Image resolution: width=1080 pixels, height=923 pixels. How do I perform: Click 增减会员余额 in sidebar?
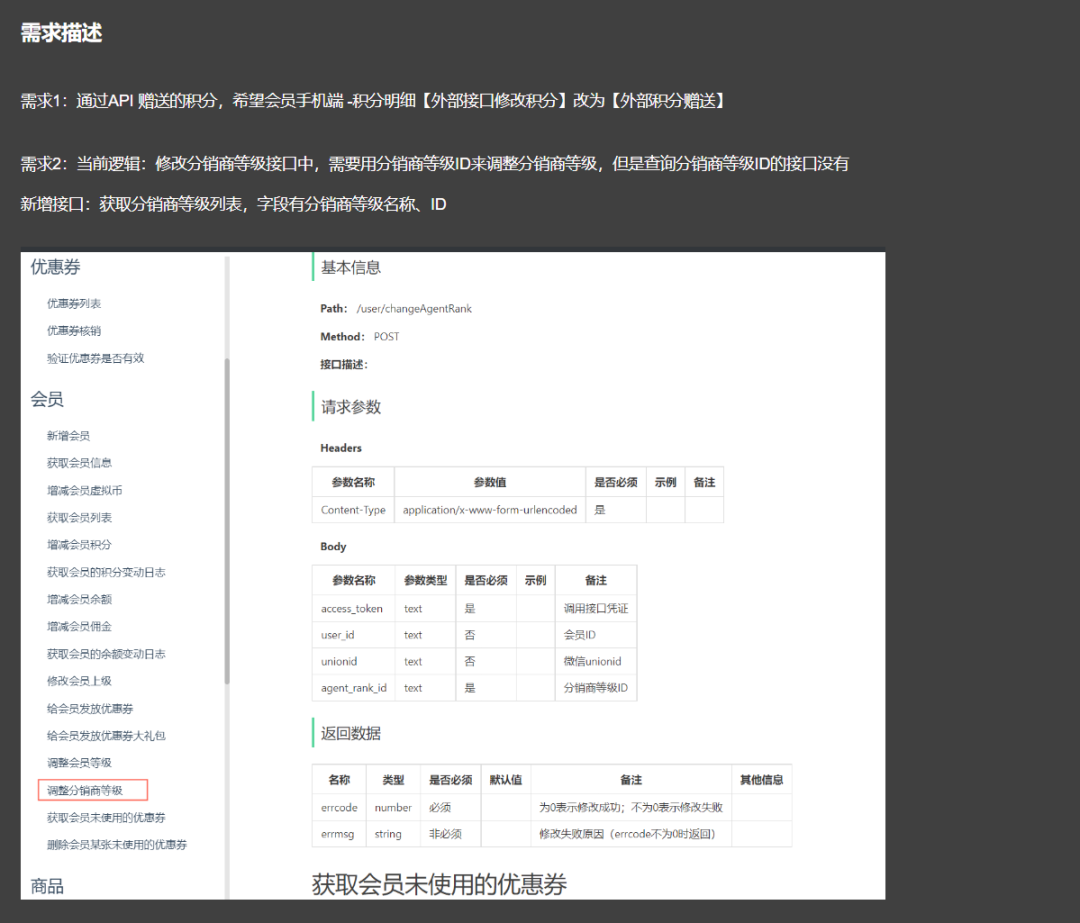(x=79, y=599)
